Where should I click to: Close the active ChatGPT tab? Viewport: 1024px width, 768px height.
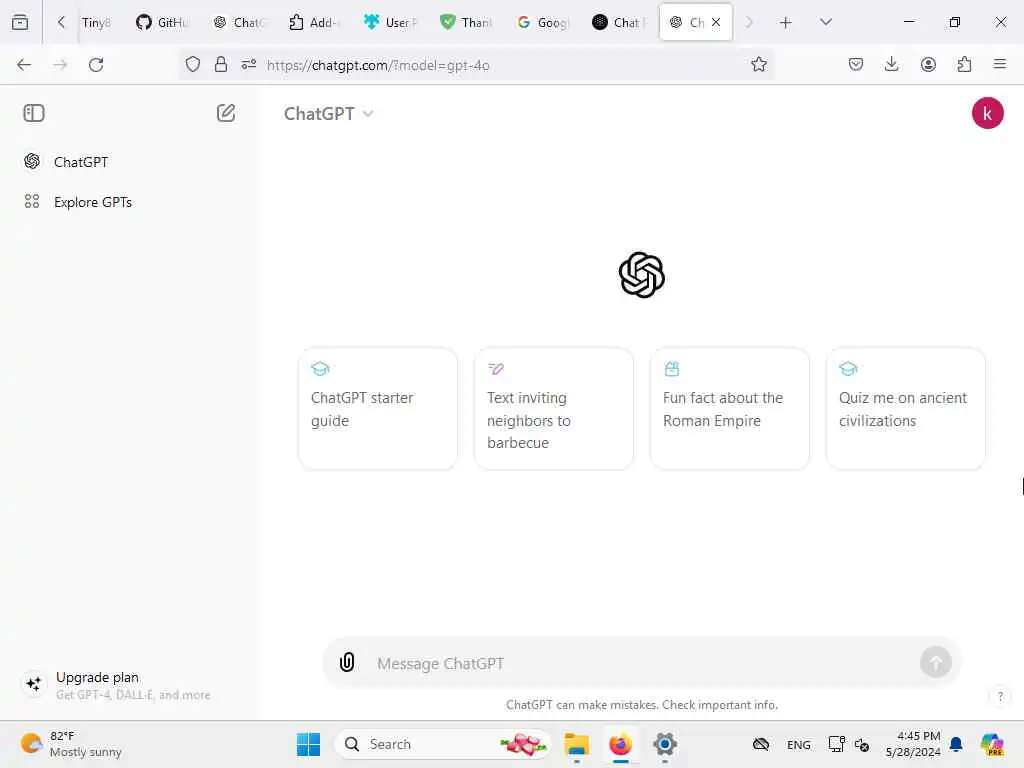[x=716, y=22]
